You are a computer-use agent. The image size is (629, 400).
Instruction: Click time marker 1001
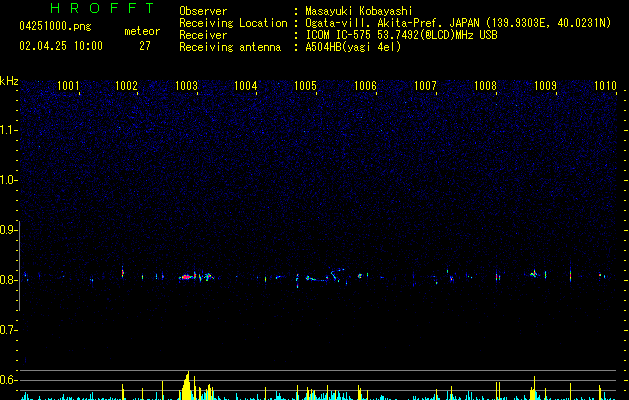point(68,85)
